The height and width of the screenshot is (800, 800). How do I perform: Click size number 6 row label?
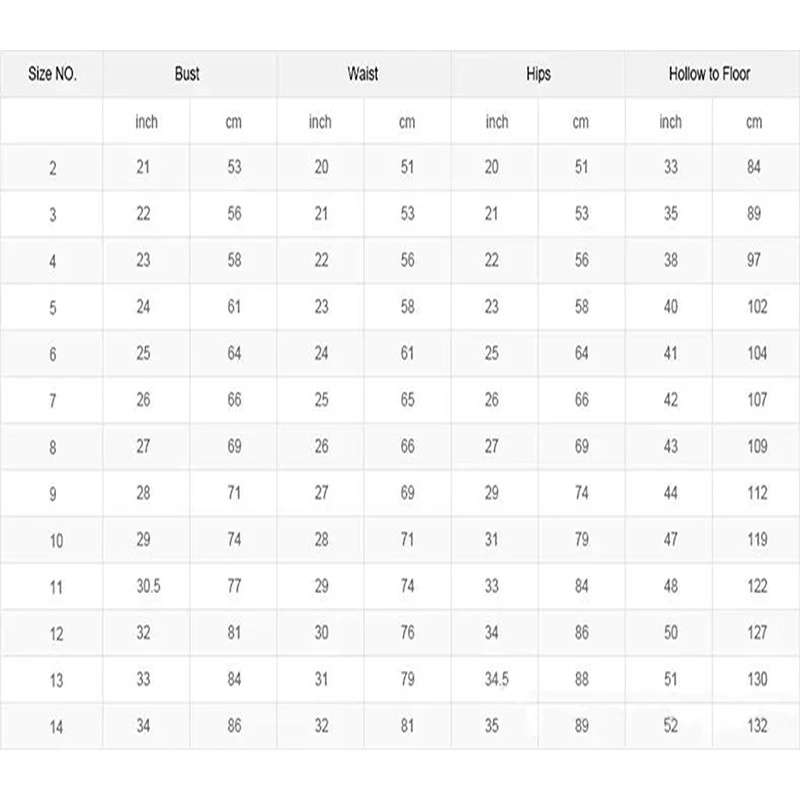pos(53,354)
